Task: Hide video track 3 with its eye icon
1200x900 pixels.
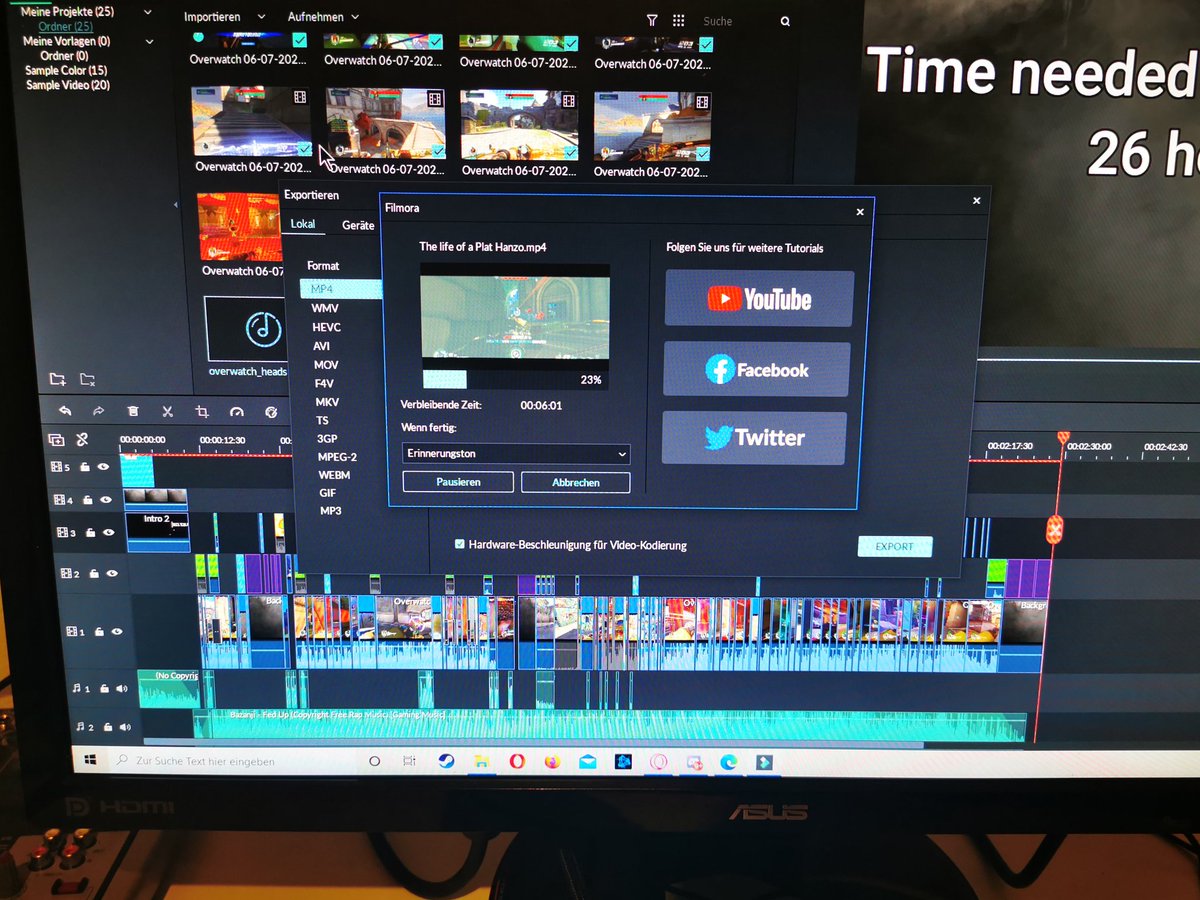Action: click(109, 533)
